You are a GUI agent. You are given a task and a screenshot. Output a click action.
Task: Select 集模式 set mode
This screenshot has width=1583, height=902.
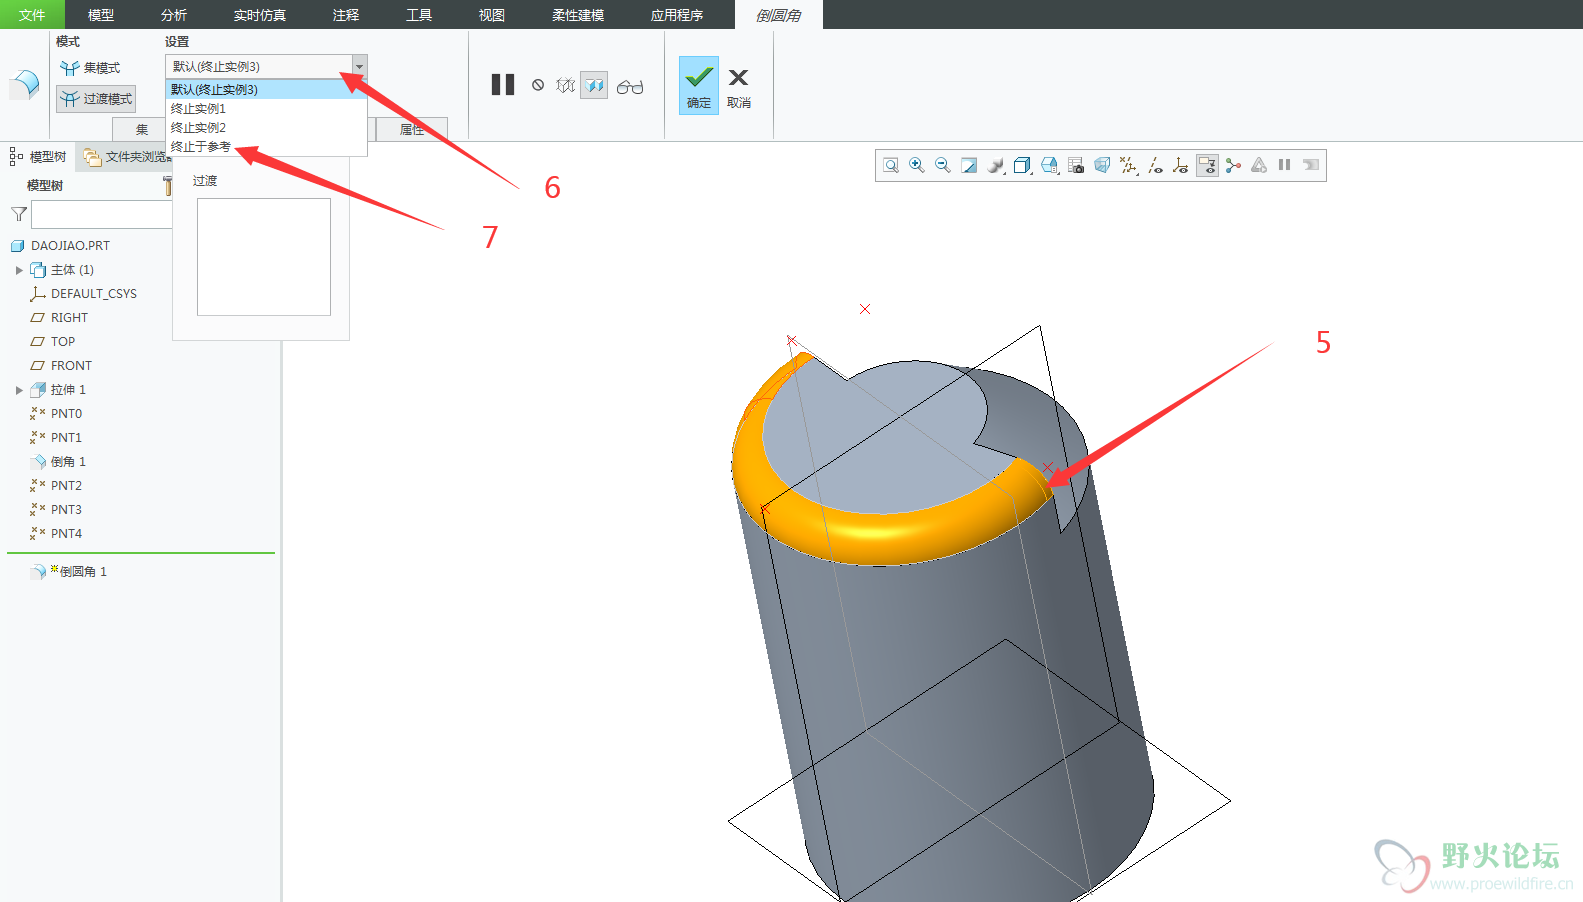pos(90,68)
